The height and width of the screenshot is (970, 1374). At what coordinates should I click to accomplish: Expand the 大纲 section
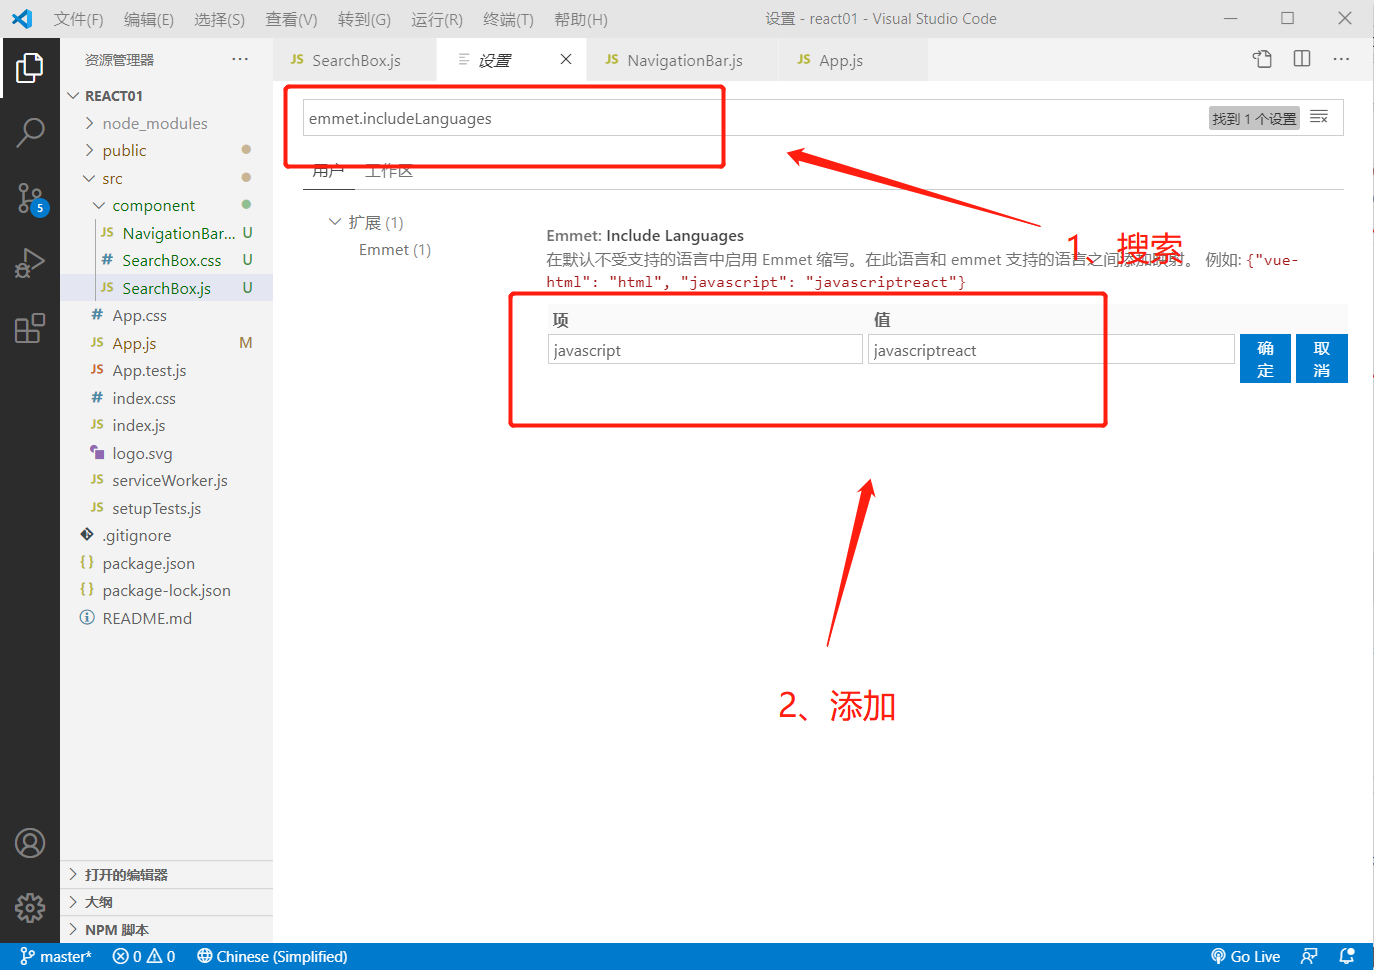pyautogui.click(x=166, y=902)
